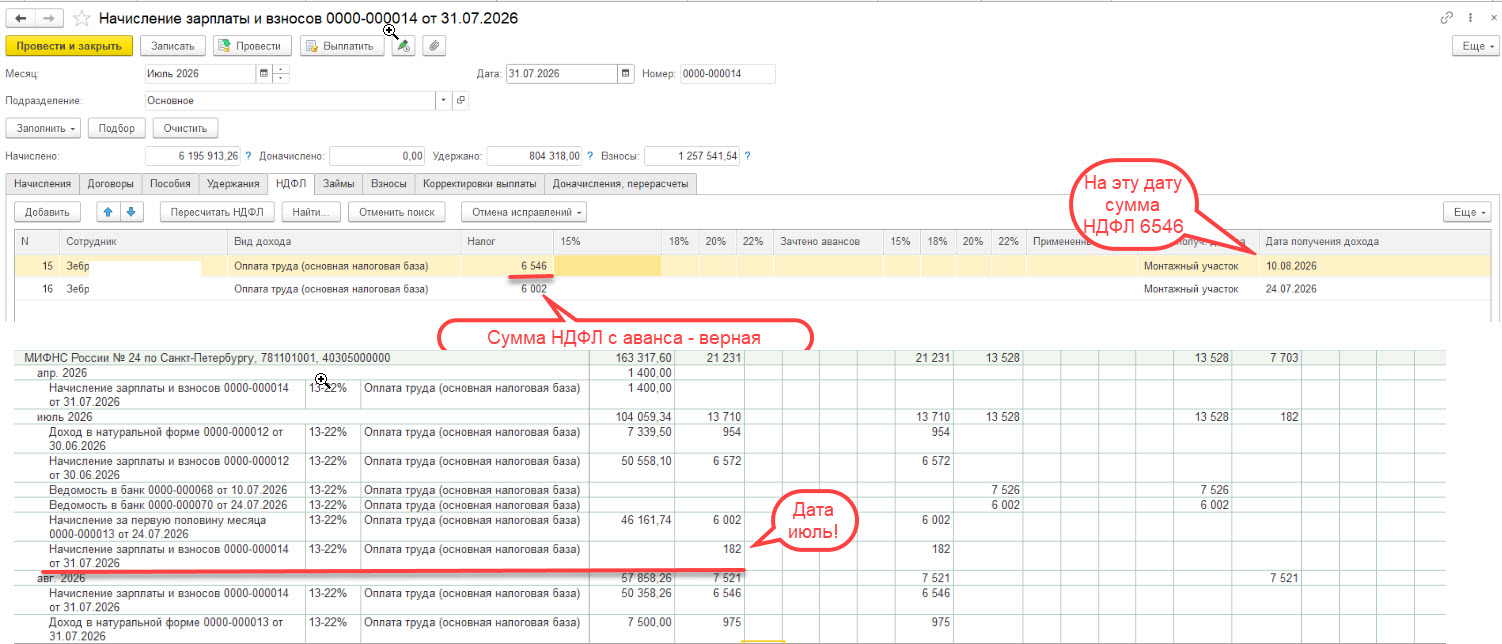Viewport: 1502px width, 644px height.
Task: Click the Месяц field showing Июль 2026
Action: (x=200, y=73)
